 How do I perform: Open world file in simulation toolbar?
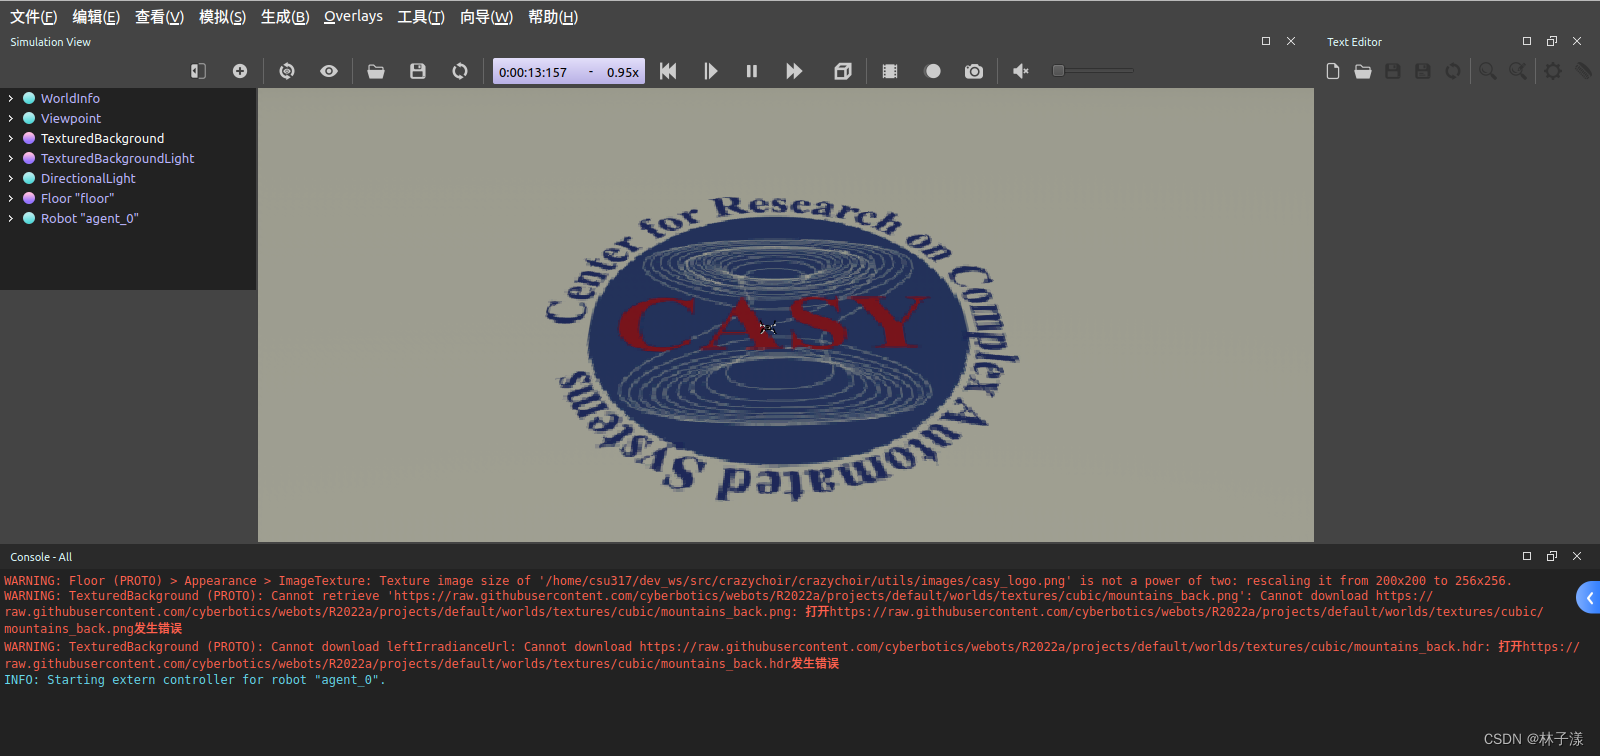[x=376, y=71]
